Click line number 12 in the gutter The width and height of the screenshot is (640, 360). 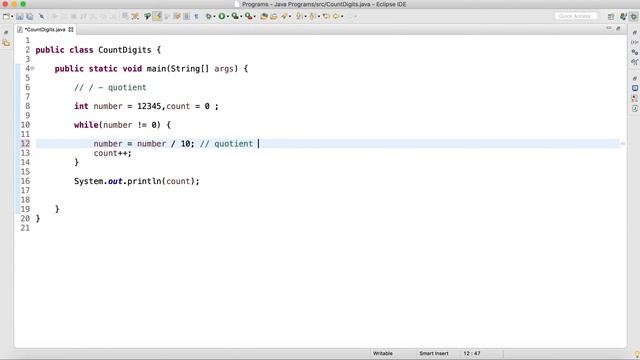(x=25, y=143)
